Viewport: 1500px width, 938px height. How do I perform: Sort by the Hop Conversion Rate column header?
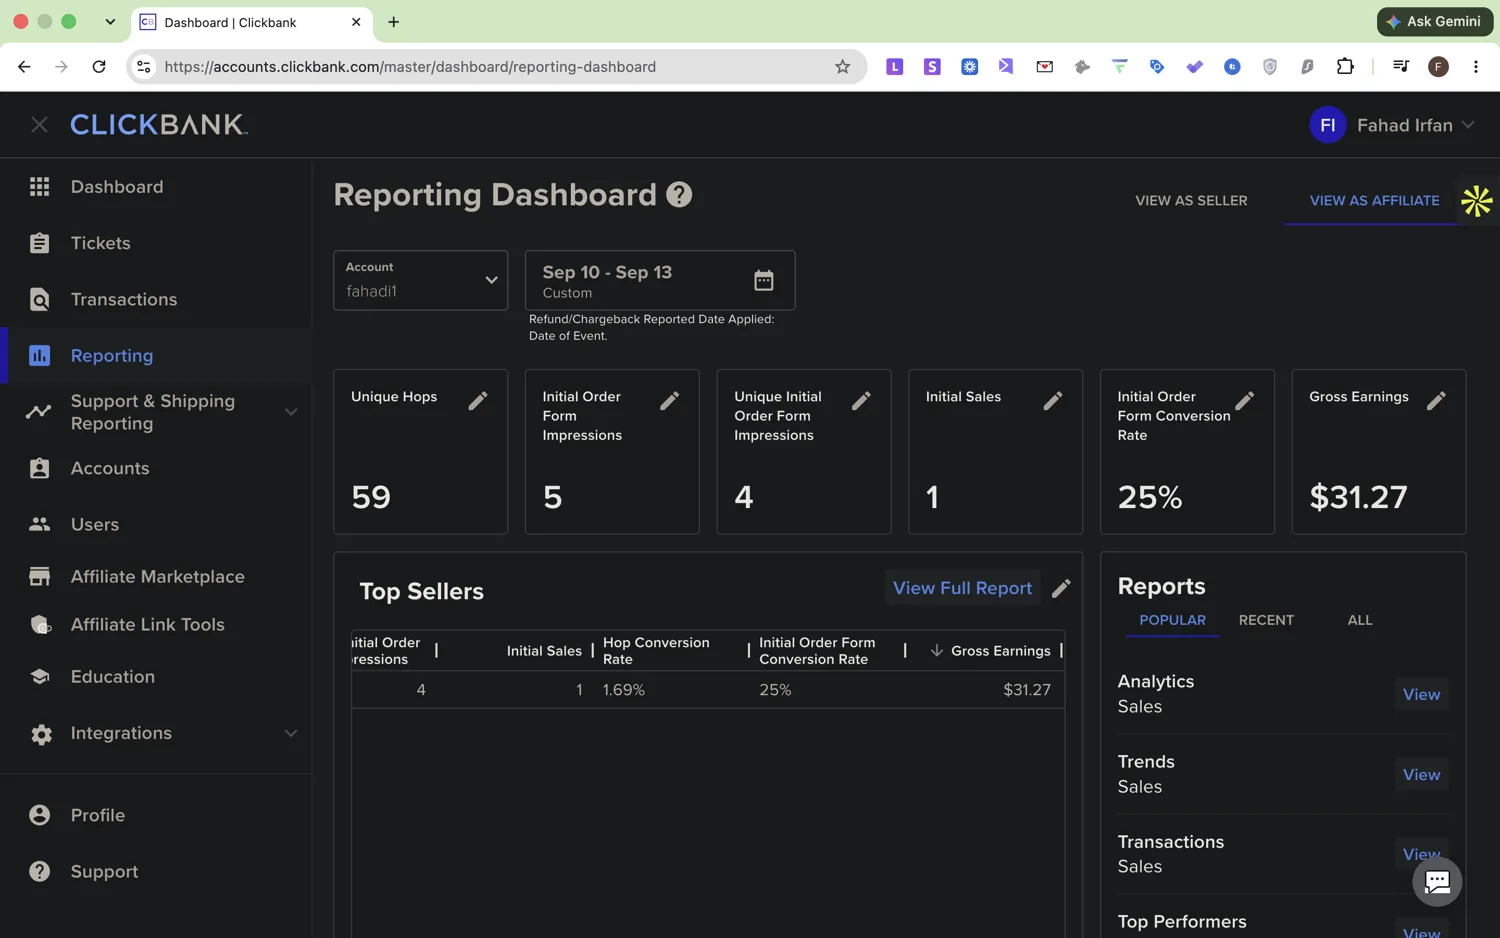pyautogui.click(x=656, y=651)
